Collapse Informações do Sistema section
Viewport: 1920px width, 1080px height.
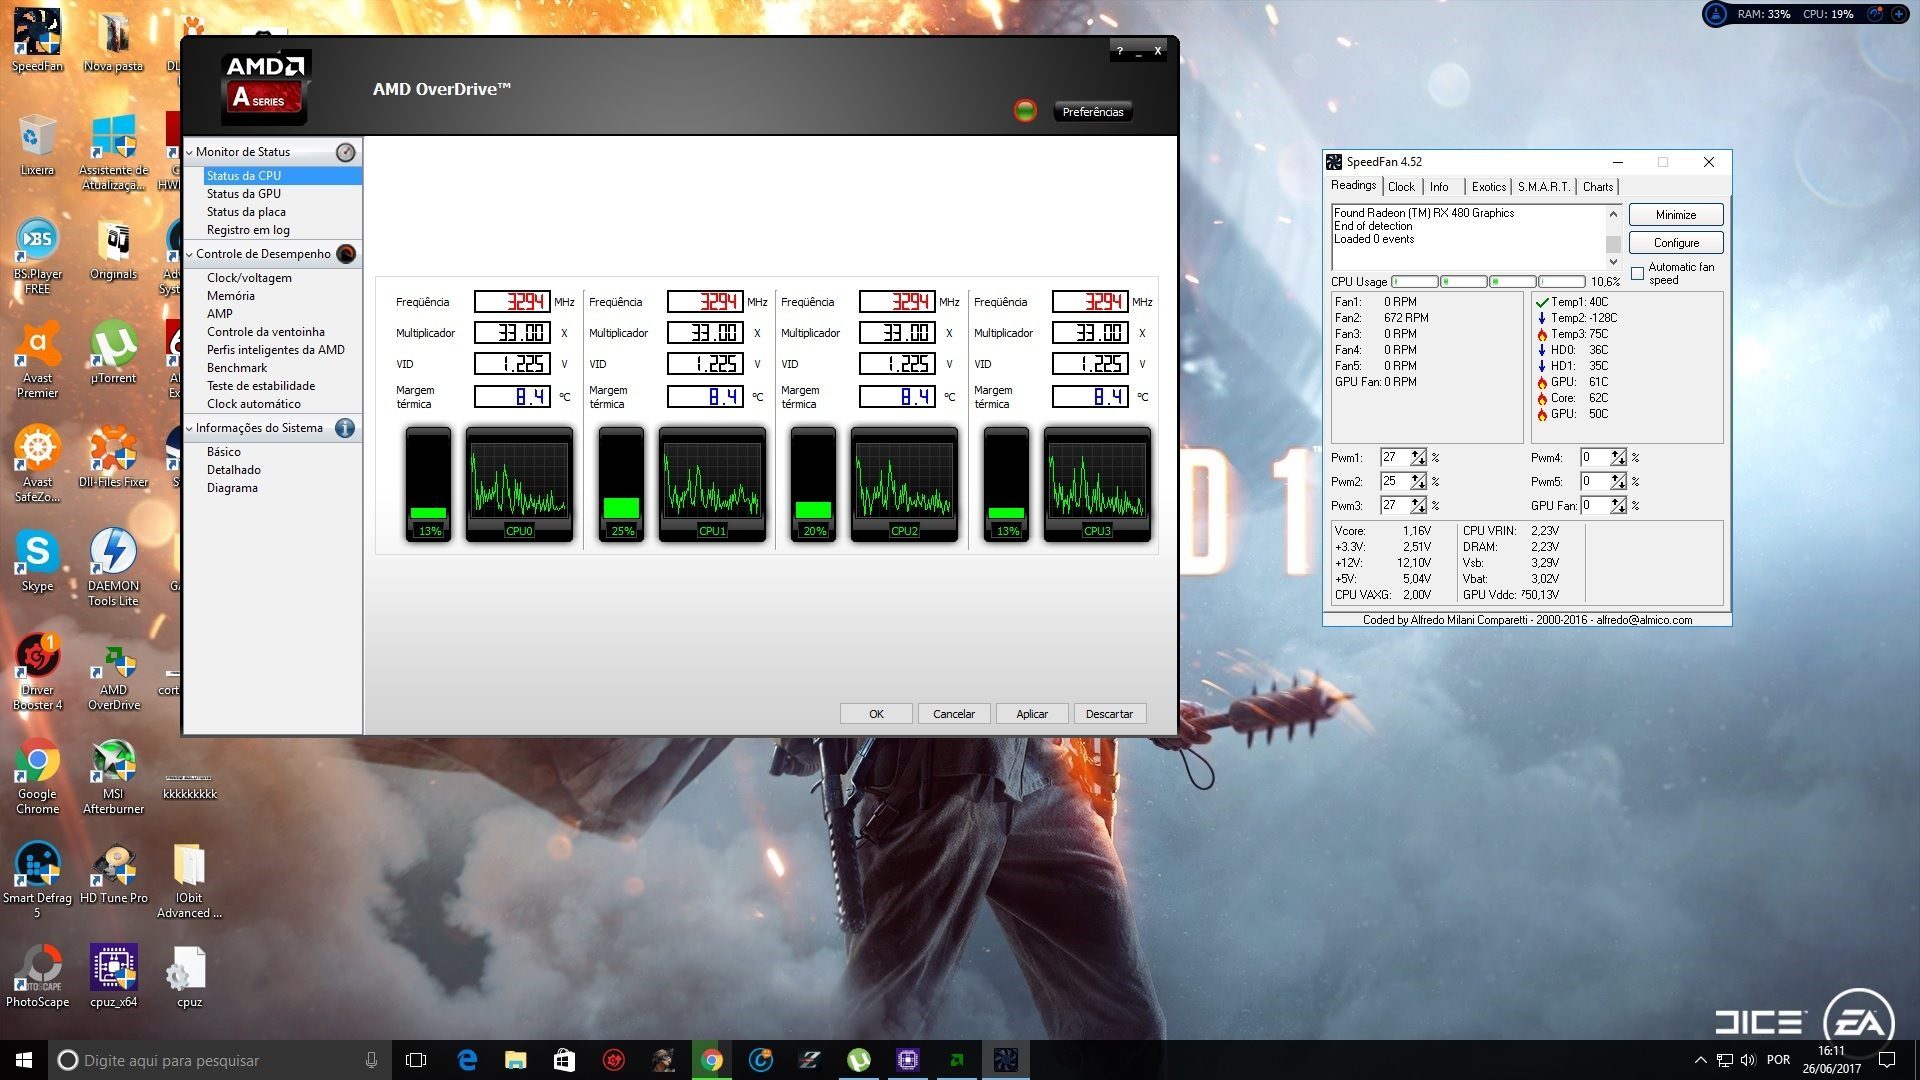(x=189, y=429)
